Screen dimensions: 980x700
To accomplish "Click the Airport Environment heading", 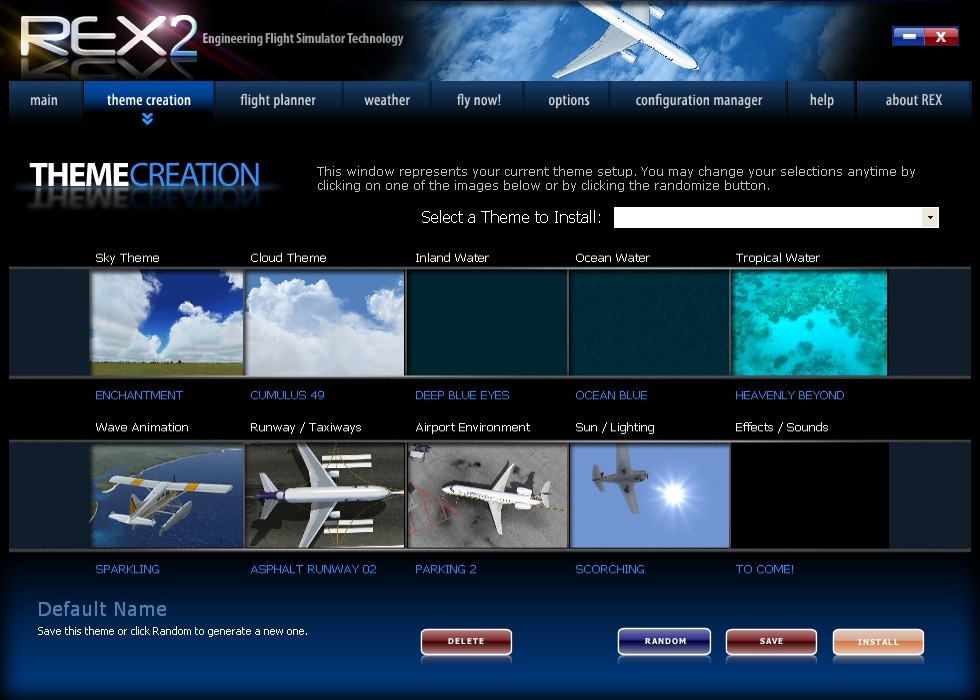I will [x=472, y=427].
